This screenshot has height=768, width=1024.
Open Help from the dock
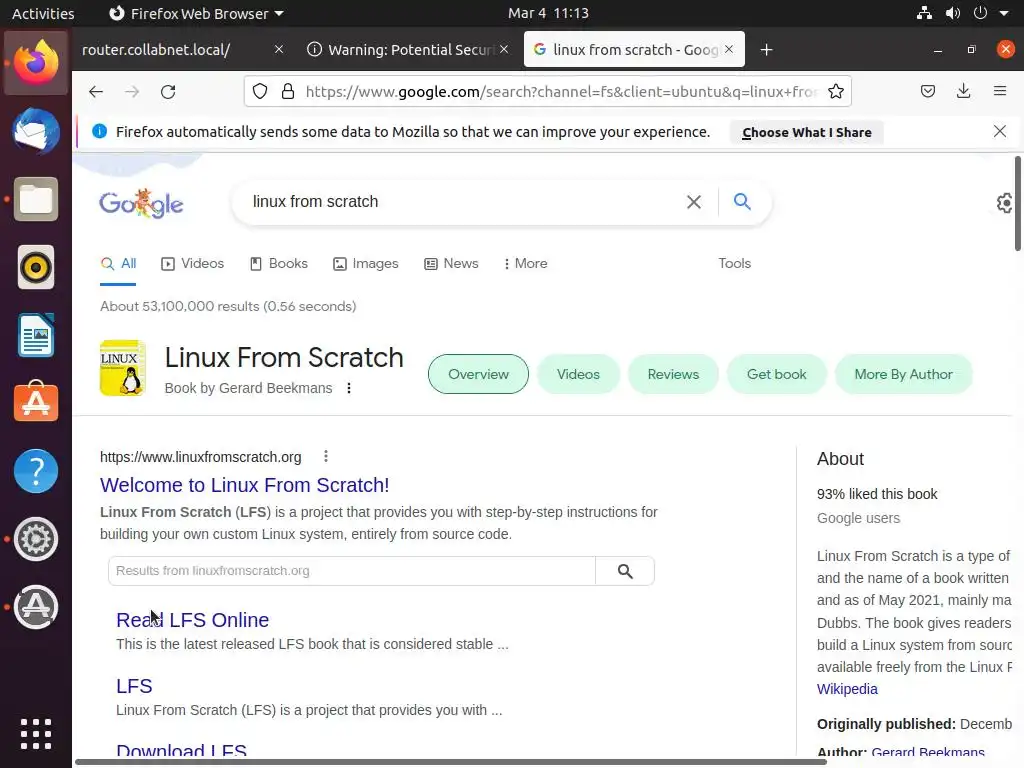point(36,471)
